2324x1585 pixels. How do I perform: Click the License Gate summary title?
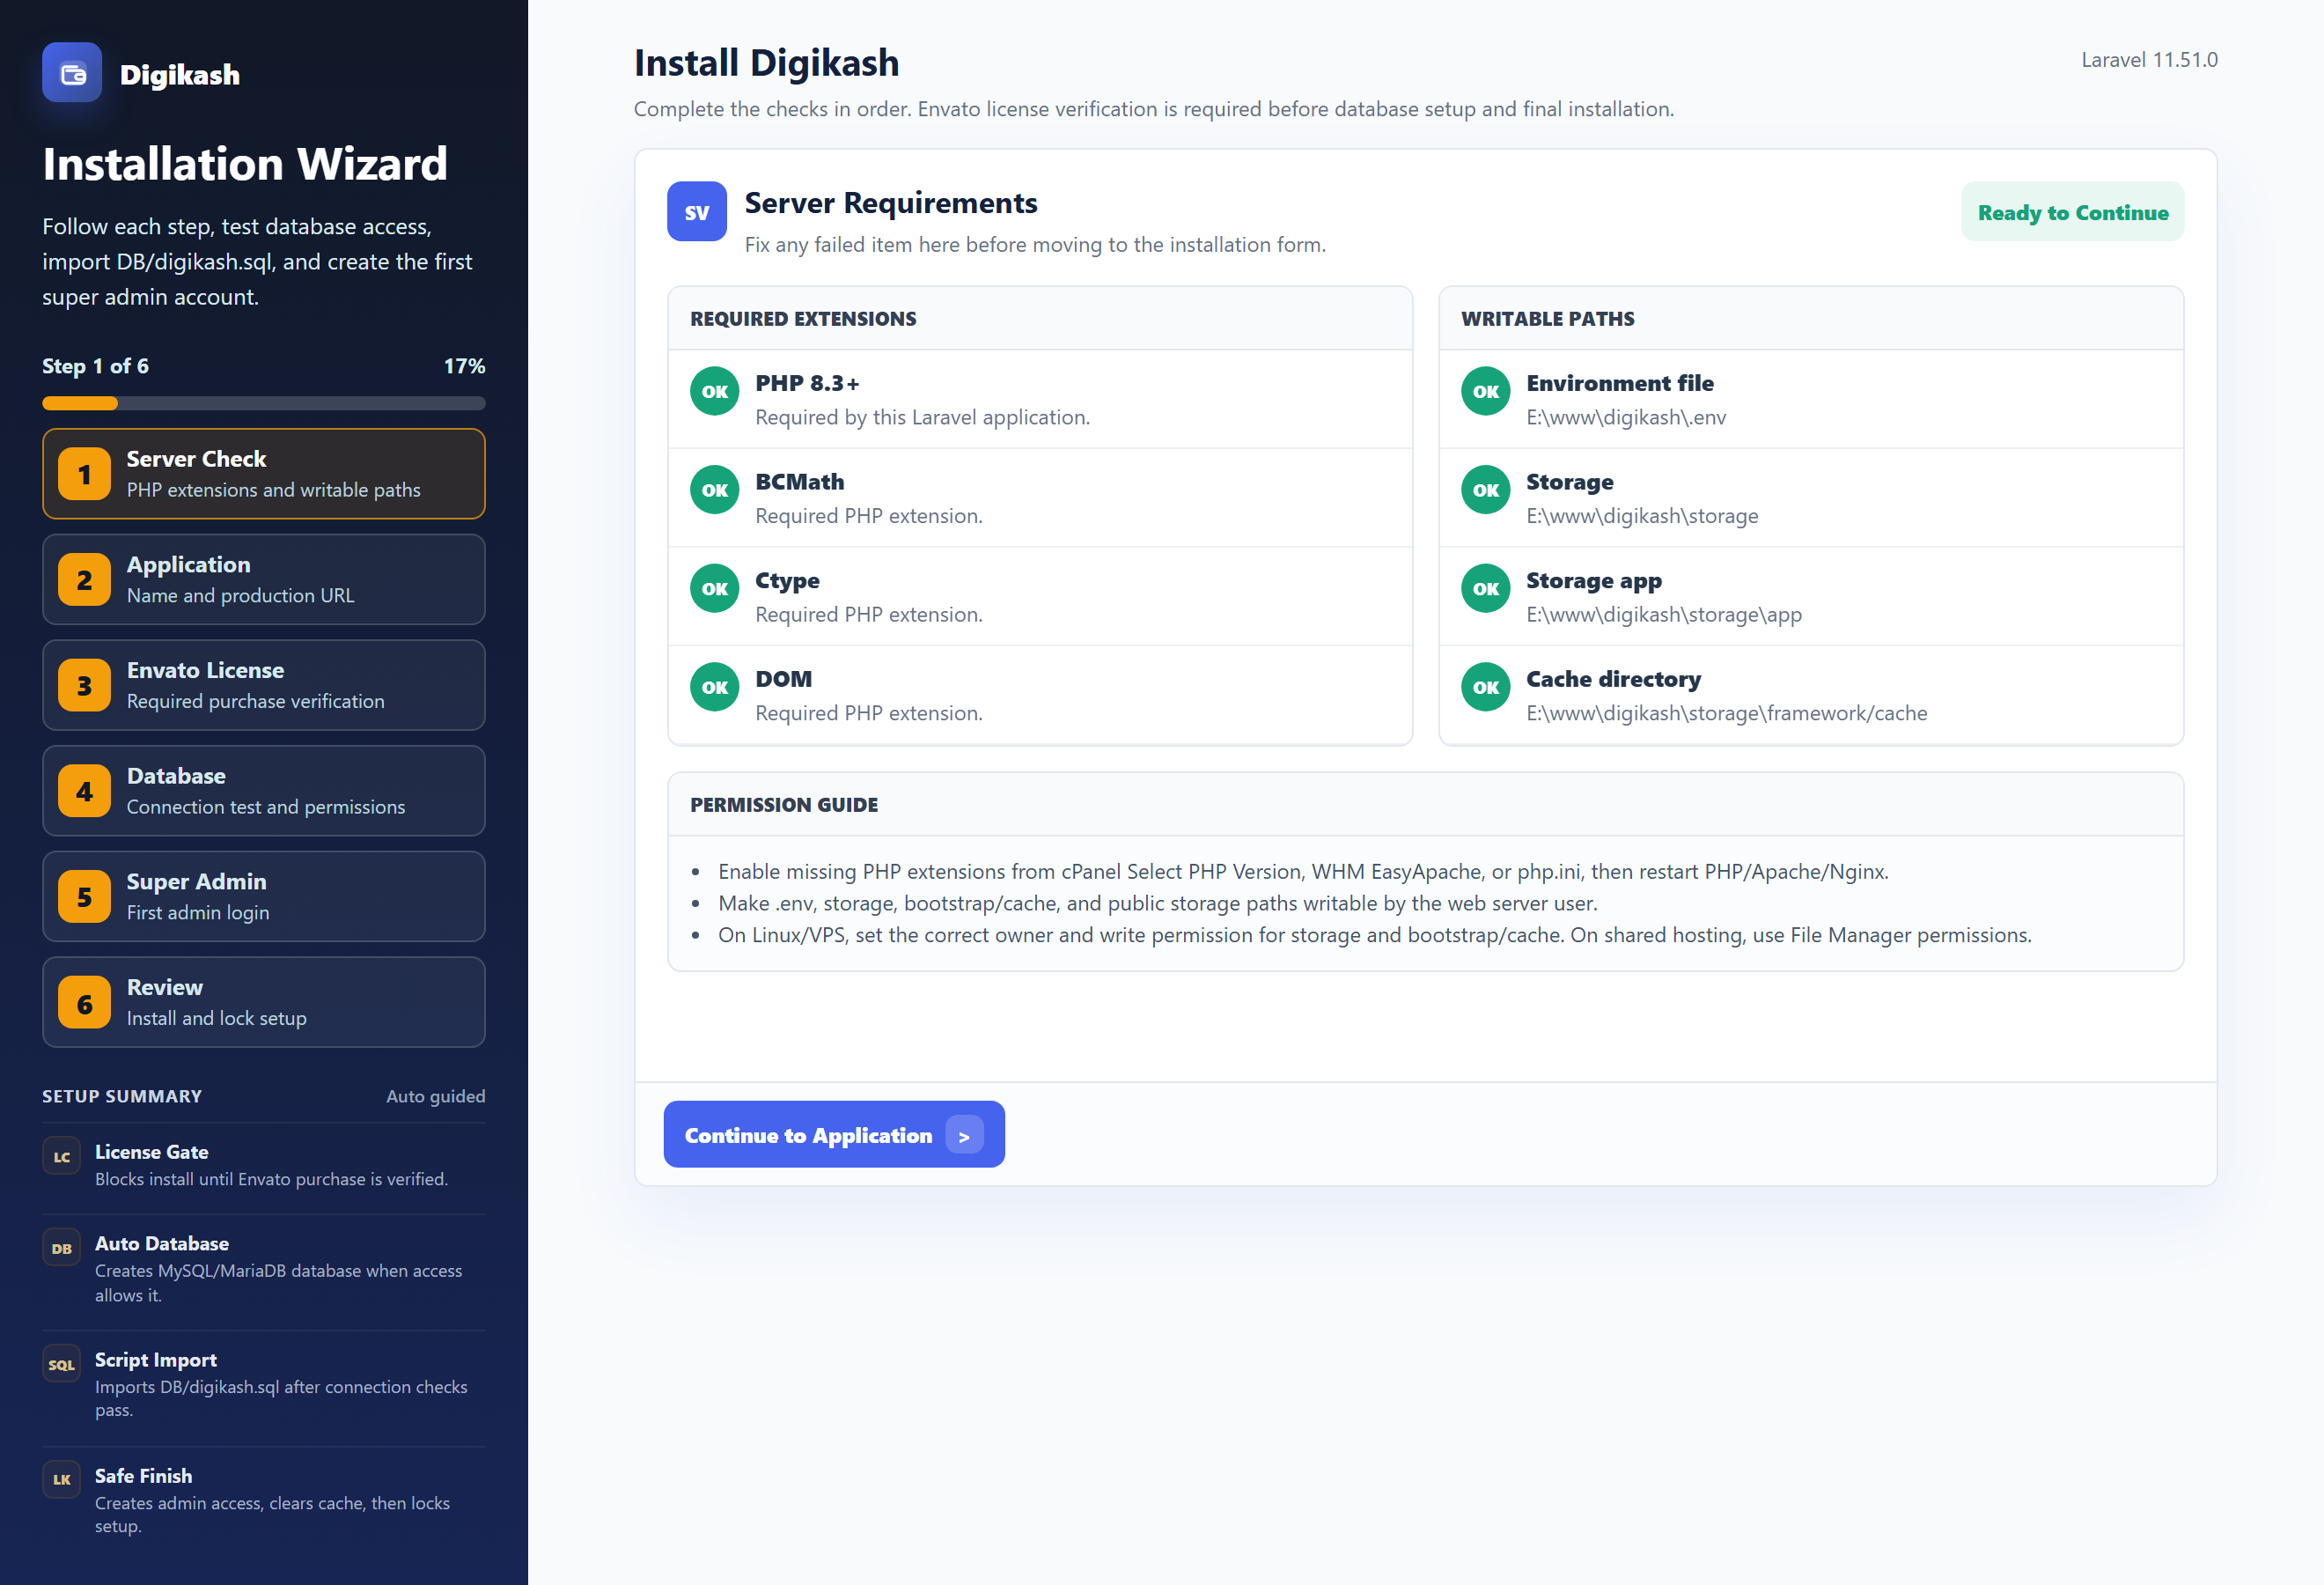(151, 1152)
